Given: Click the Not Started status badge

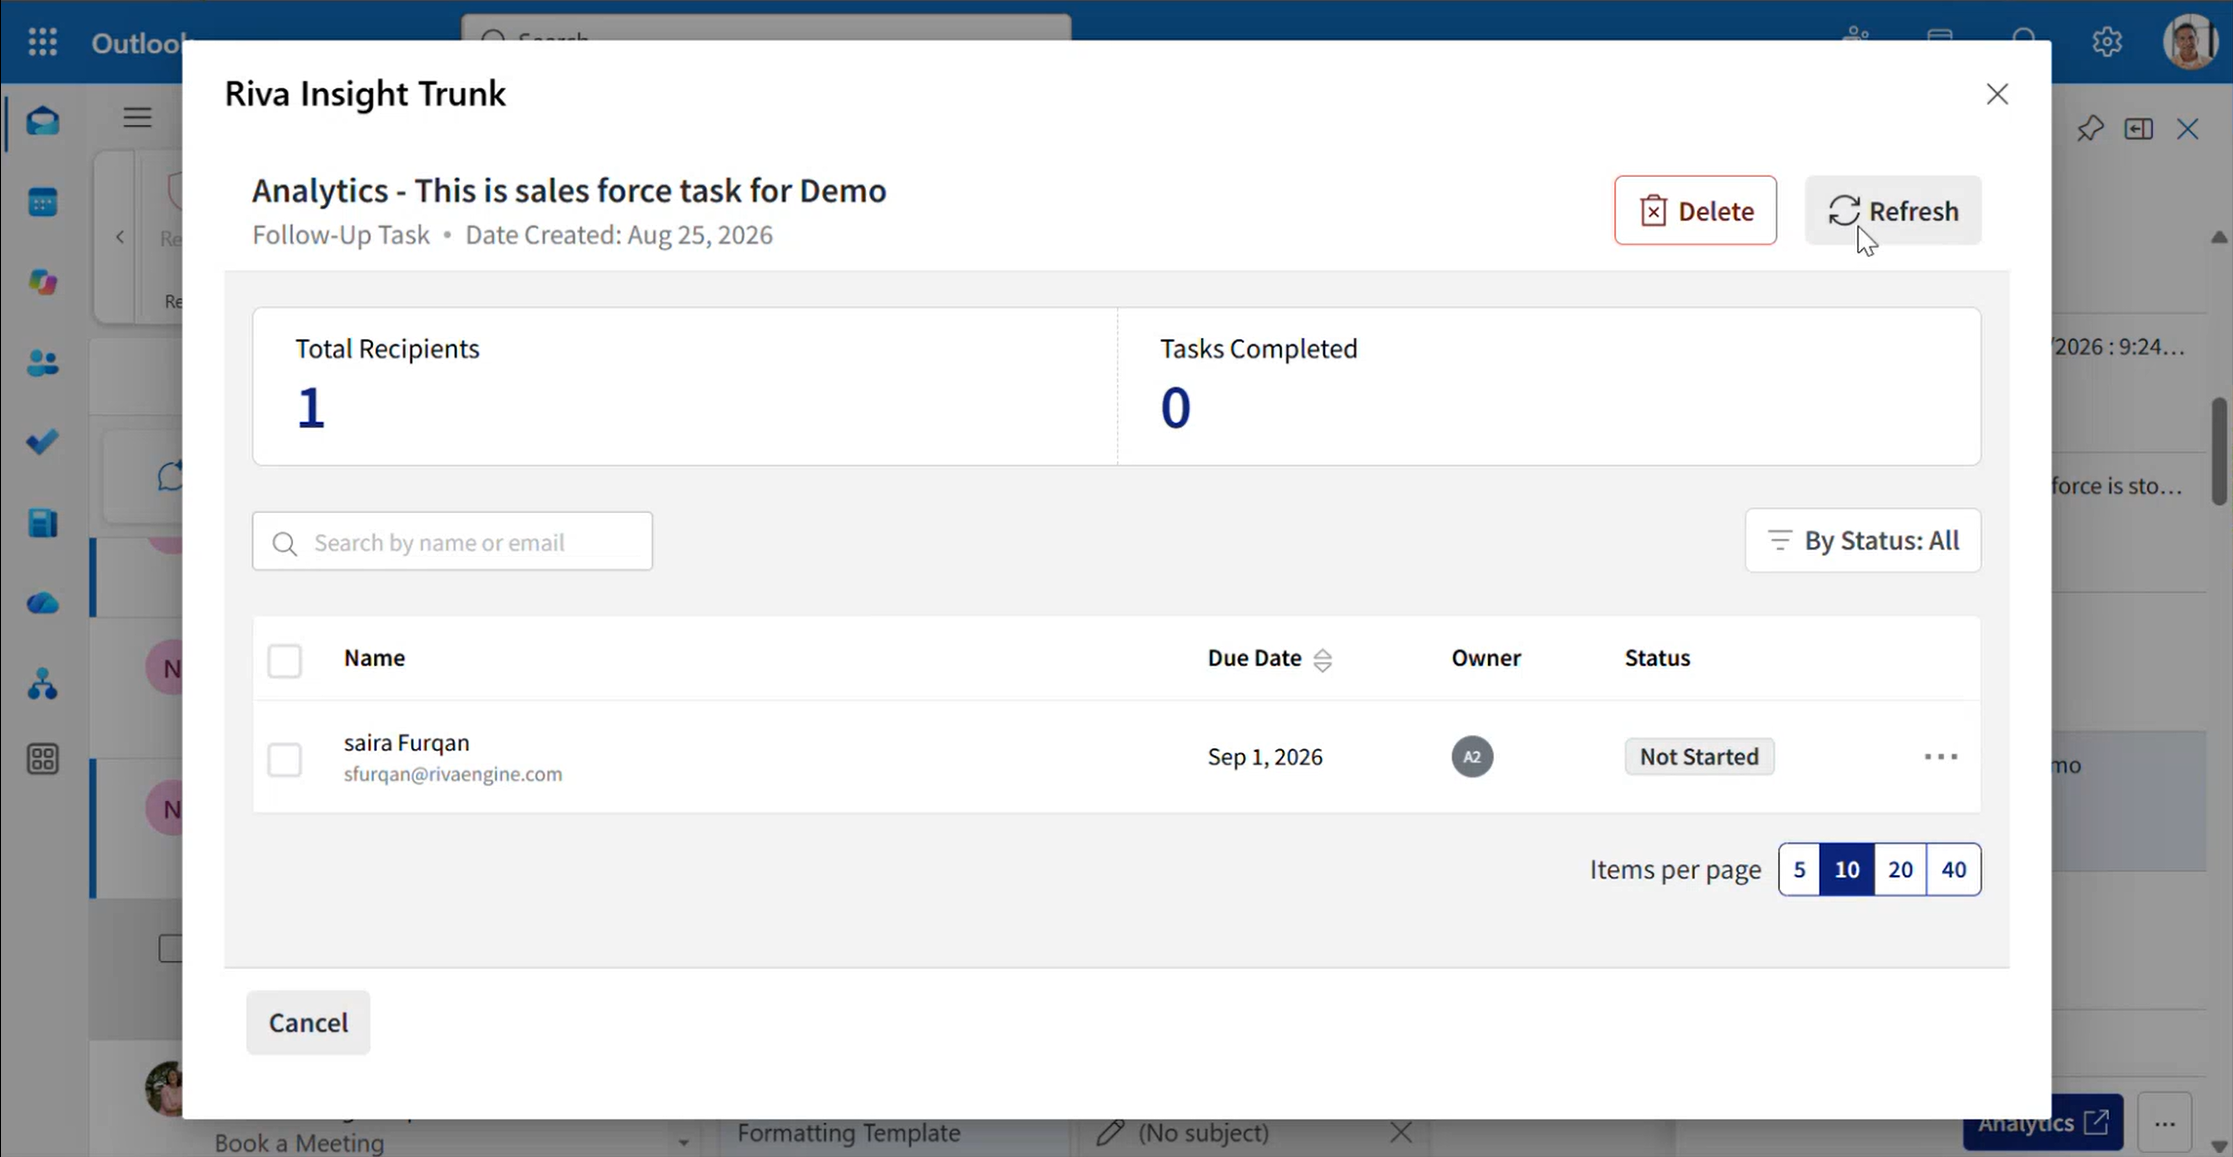Looking at the screenshot, I should tap(1699, 757).
